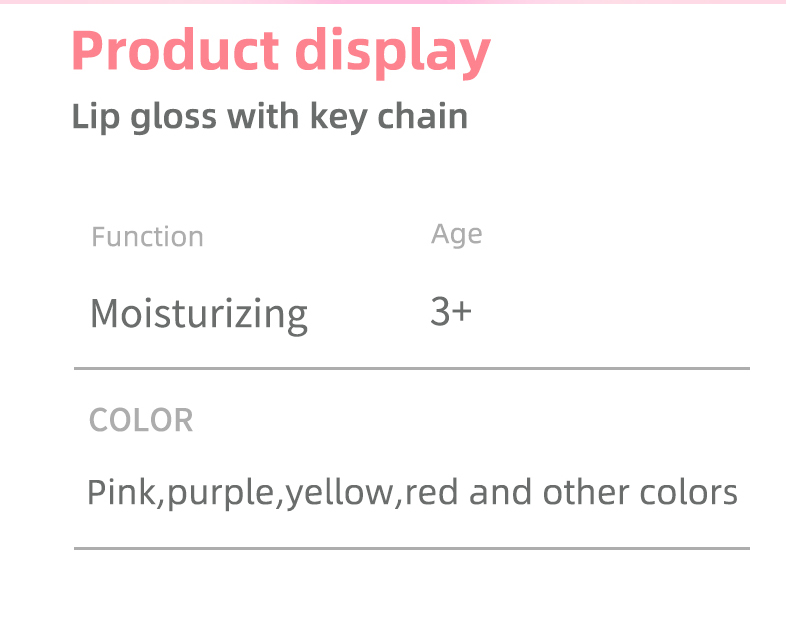This screenshot has width=790, height=622.
Task: Select the "3+" age value
Action: 450,312
